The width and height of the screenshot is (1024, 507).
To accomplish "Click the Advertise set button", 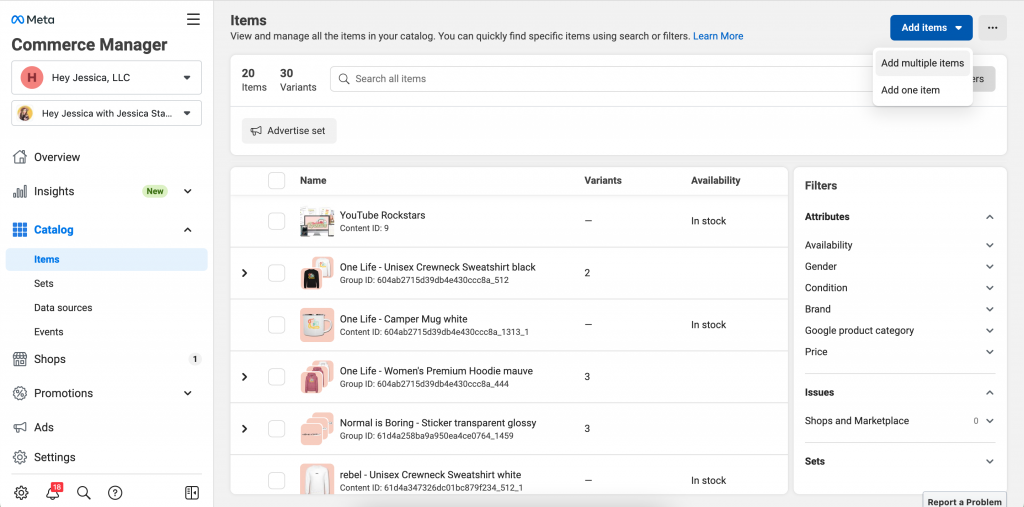I will [x=289, y=131].
